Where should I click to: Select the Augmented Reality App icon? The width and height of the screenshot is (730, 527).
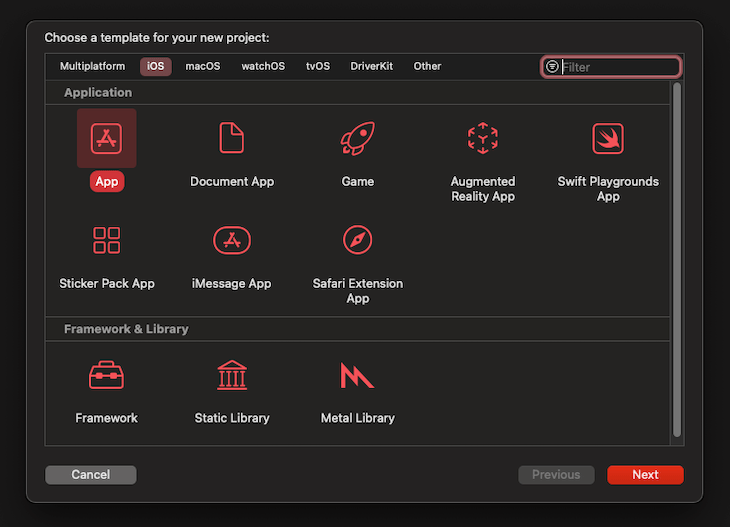coord(482,138)
